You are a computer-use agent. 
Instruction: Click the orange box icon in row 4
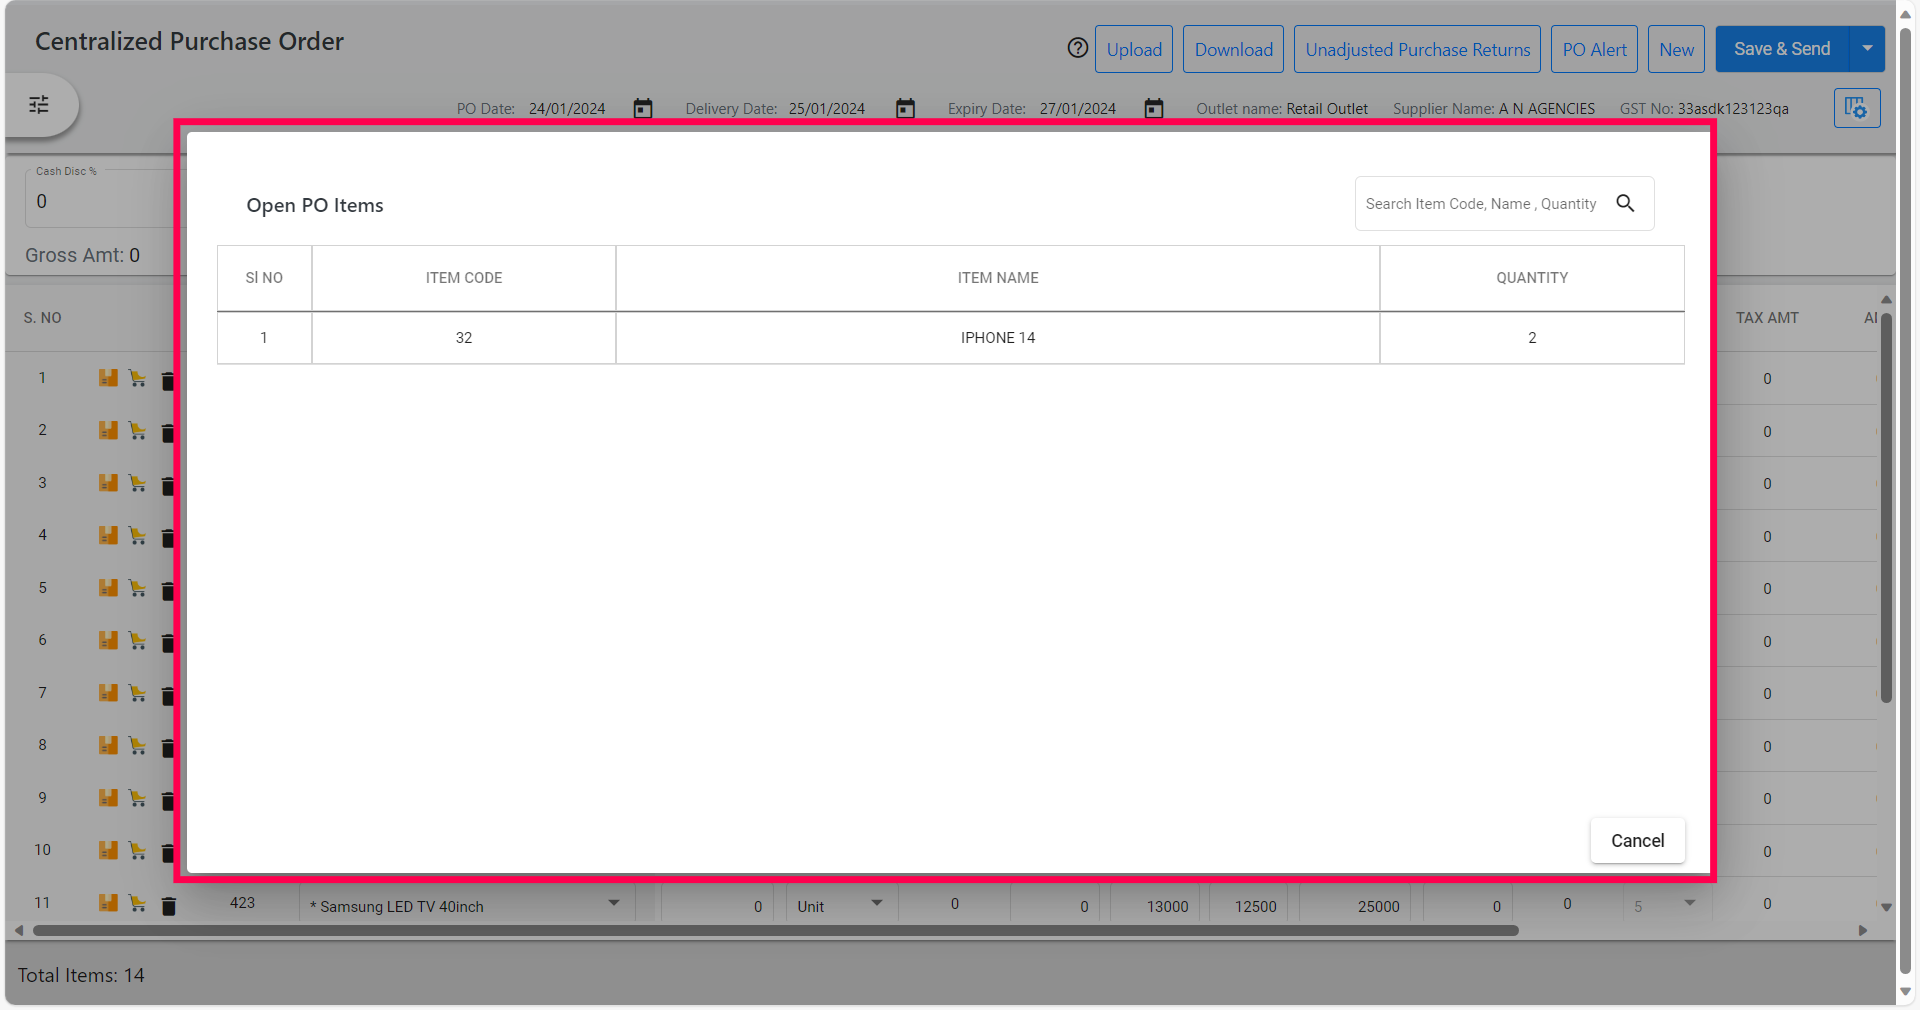click(x=108, y=535)
